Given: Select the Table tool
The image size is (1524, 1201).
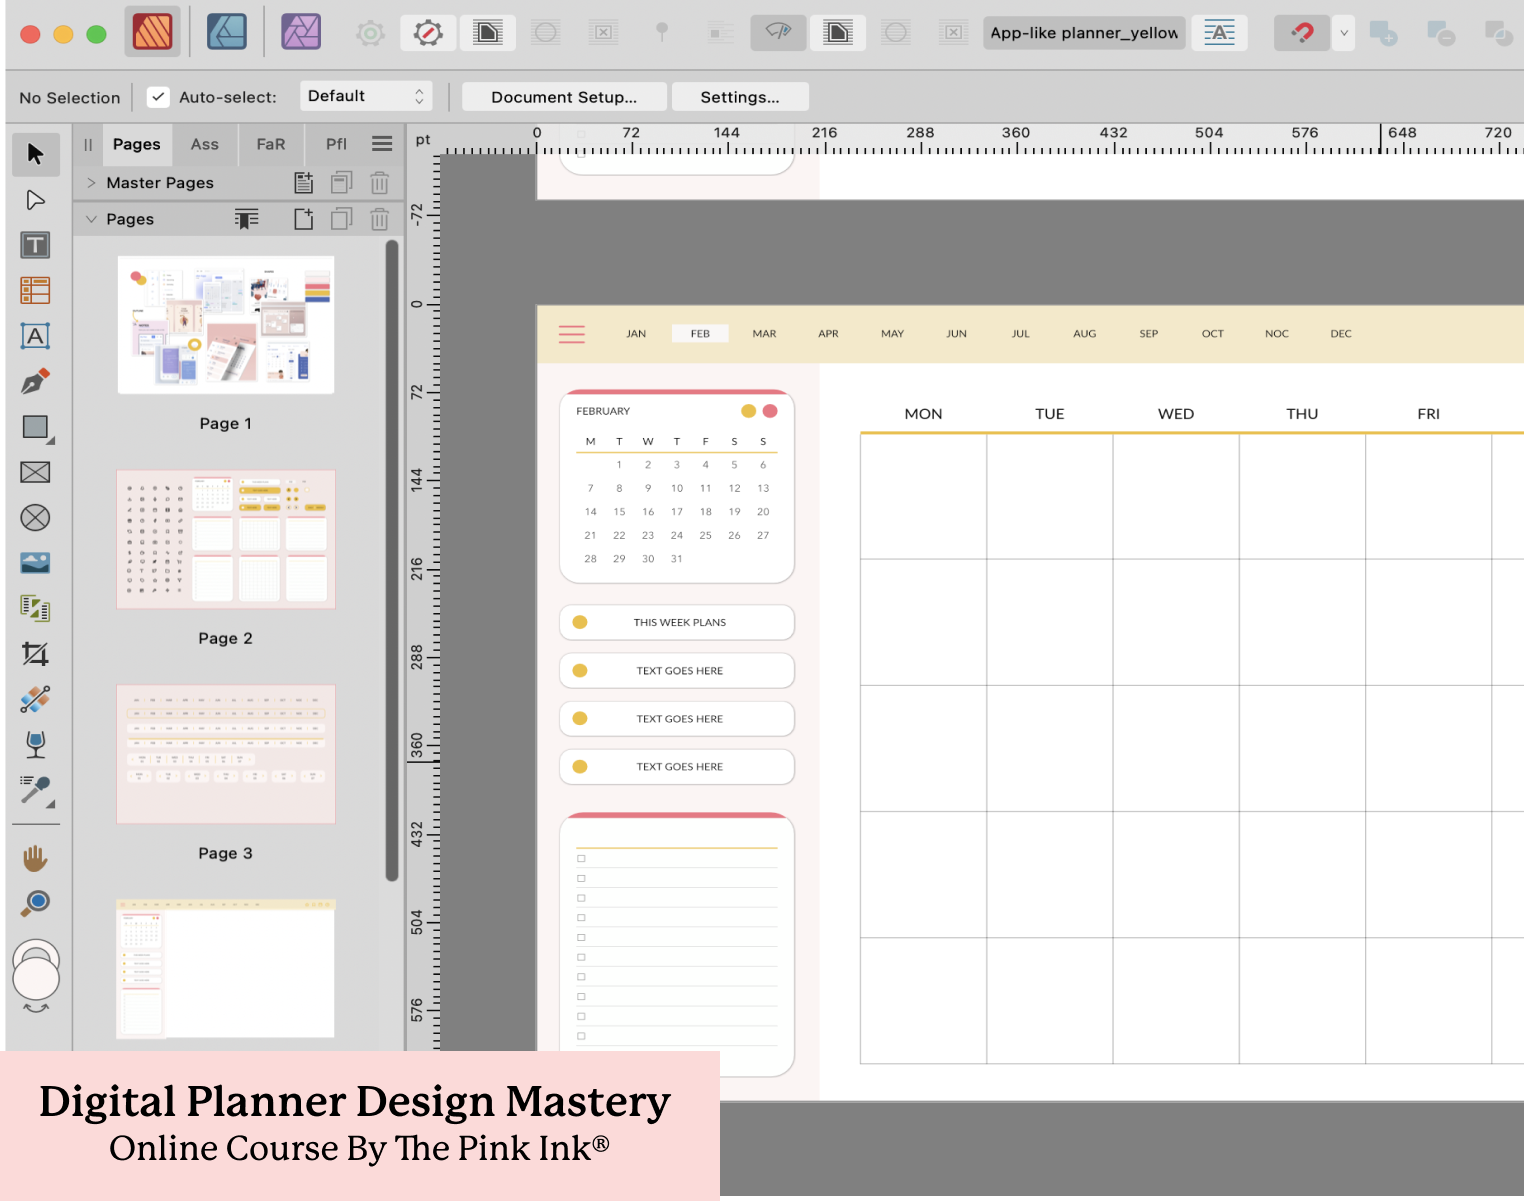Looking at the screenshot, I should [35, 290].
